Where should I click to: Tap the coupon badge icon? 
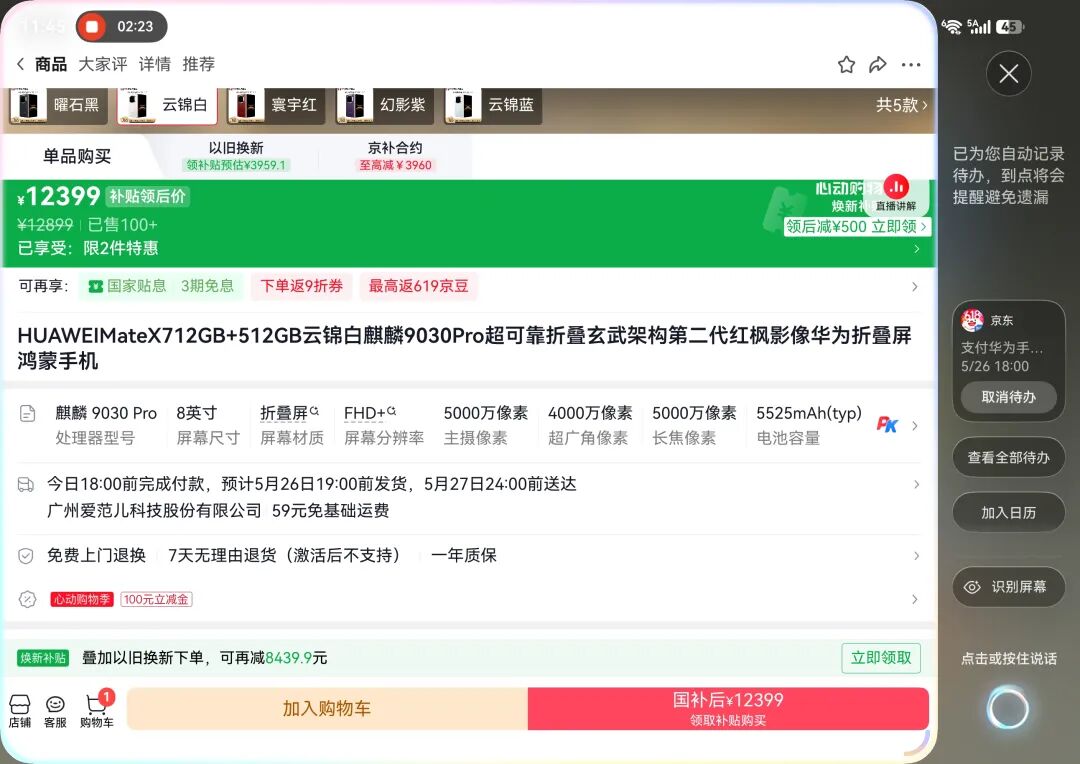pos(27,599)
